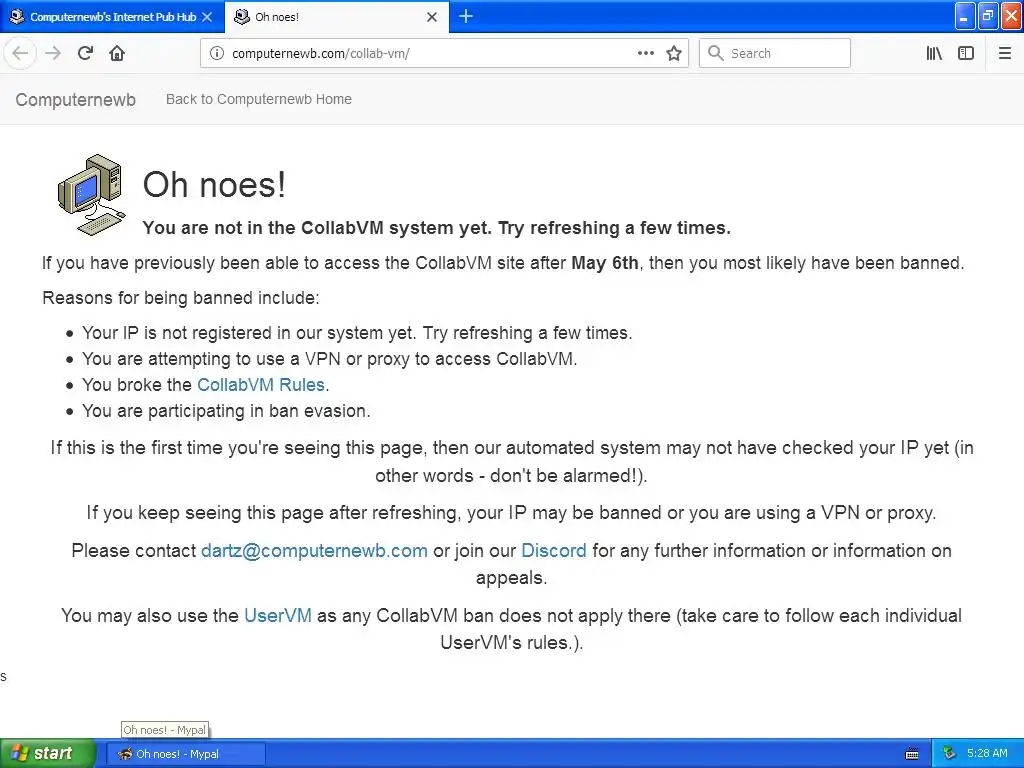This screenshot has height=768, width=1024.
Task: Restore down the browser window
Action: (x=988, y=16)
